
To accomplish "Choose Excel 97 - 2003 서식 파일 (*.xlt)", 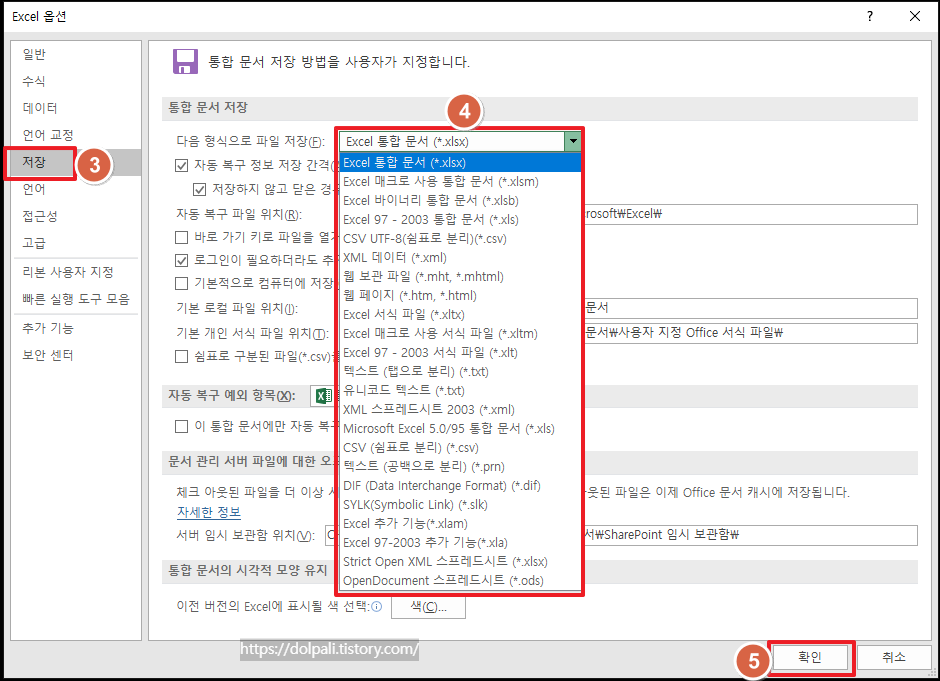I will [460, 352].
